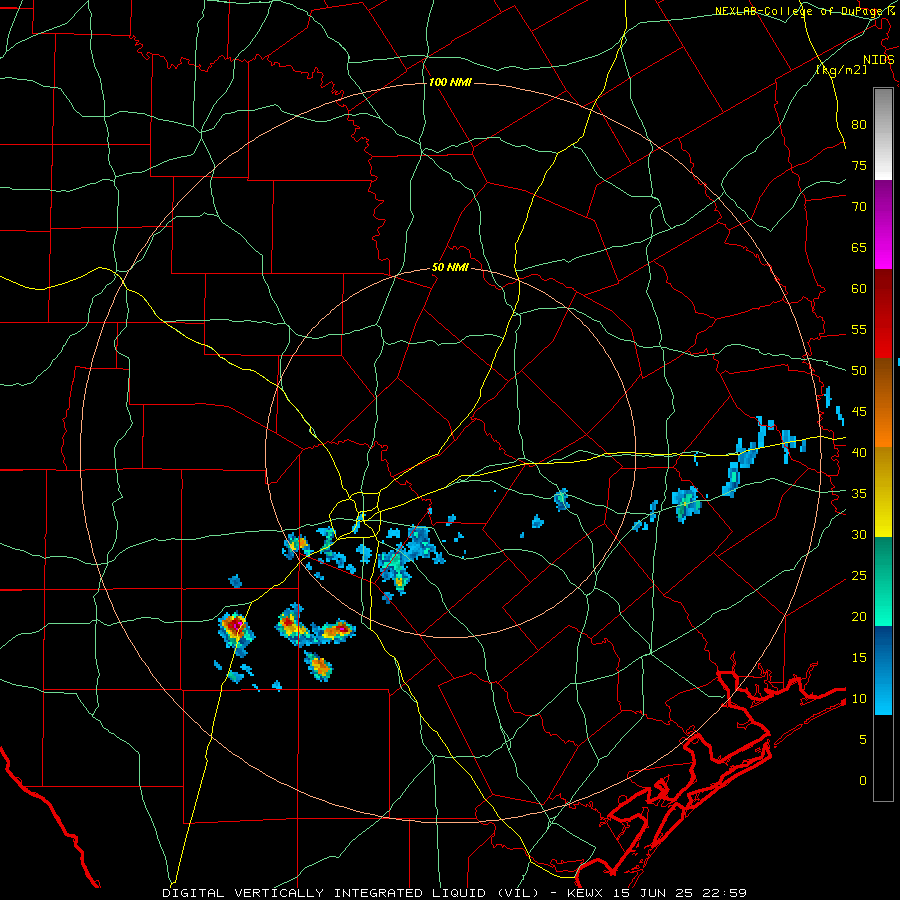Click the "50 NMI" range ring label
This screenshot has height=900, width=900.
(x=450, y=267)
